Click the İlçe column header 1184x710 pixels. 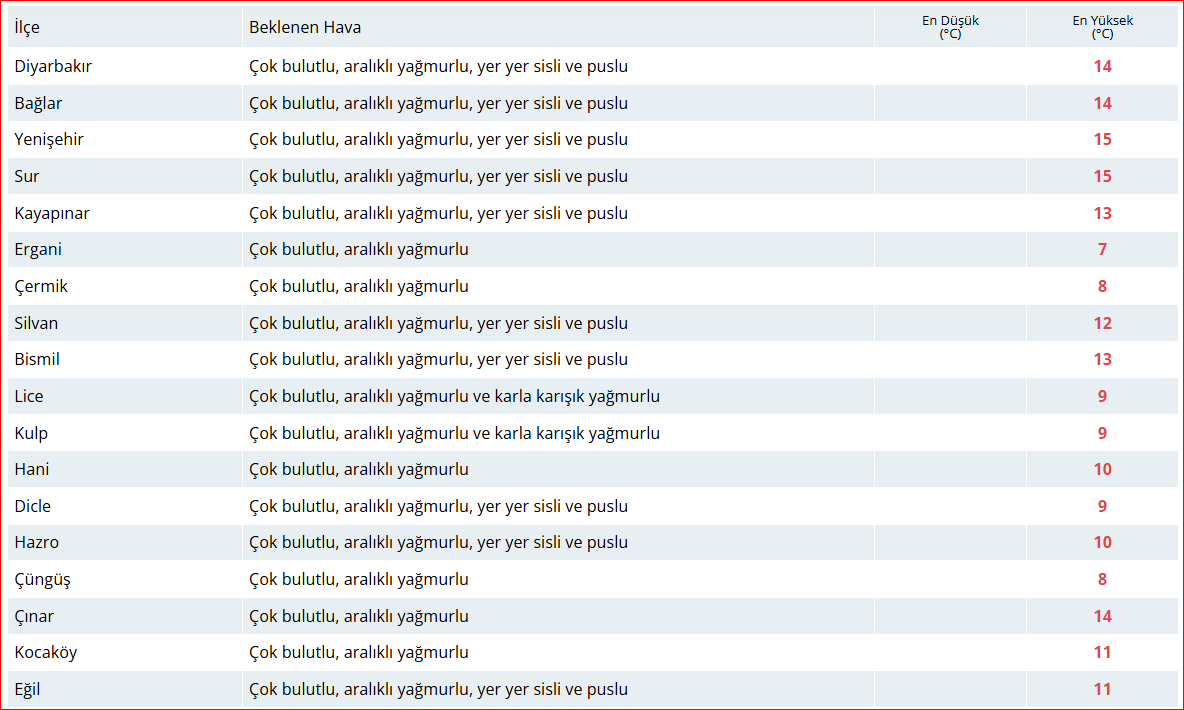(27, 27)
